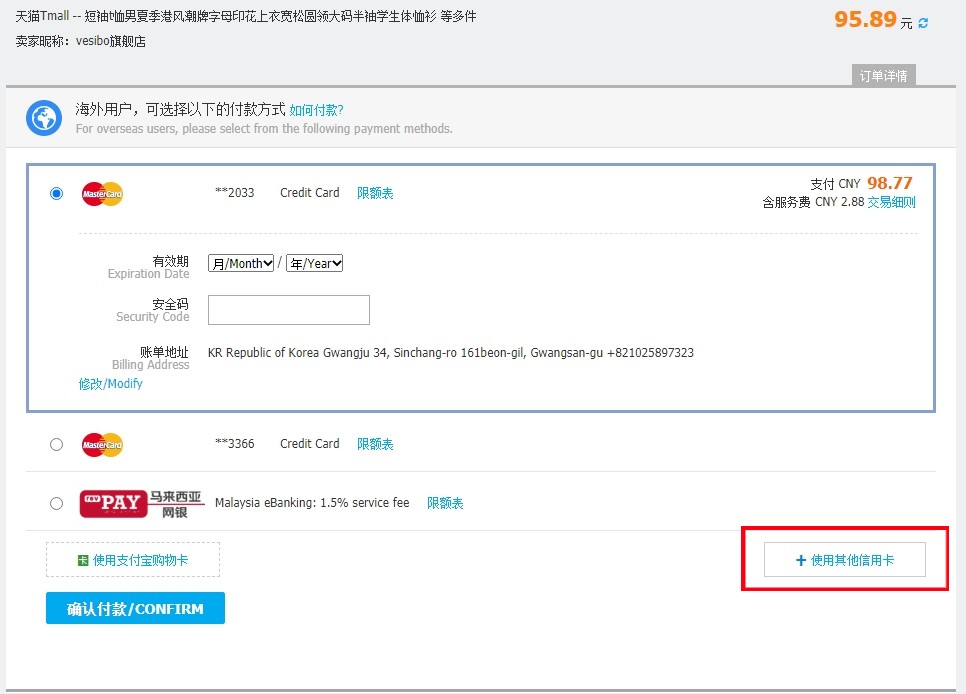Image resolution: width=966 pixels, height=694 pixels.
Task: Click the 使用支付宝购物卡 button
Action: point(132,560)
